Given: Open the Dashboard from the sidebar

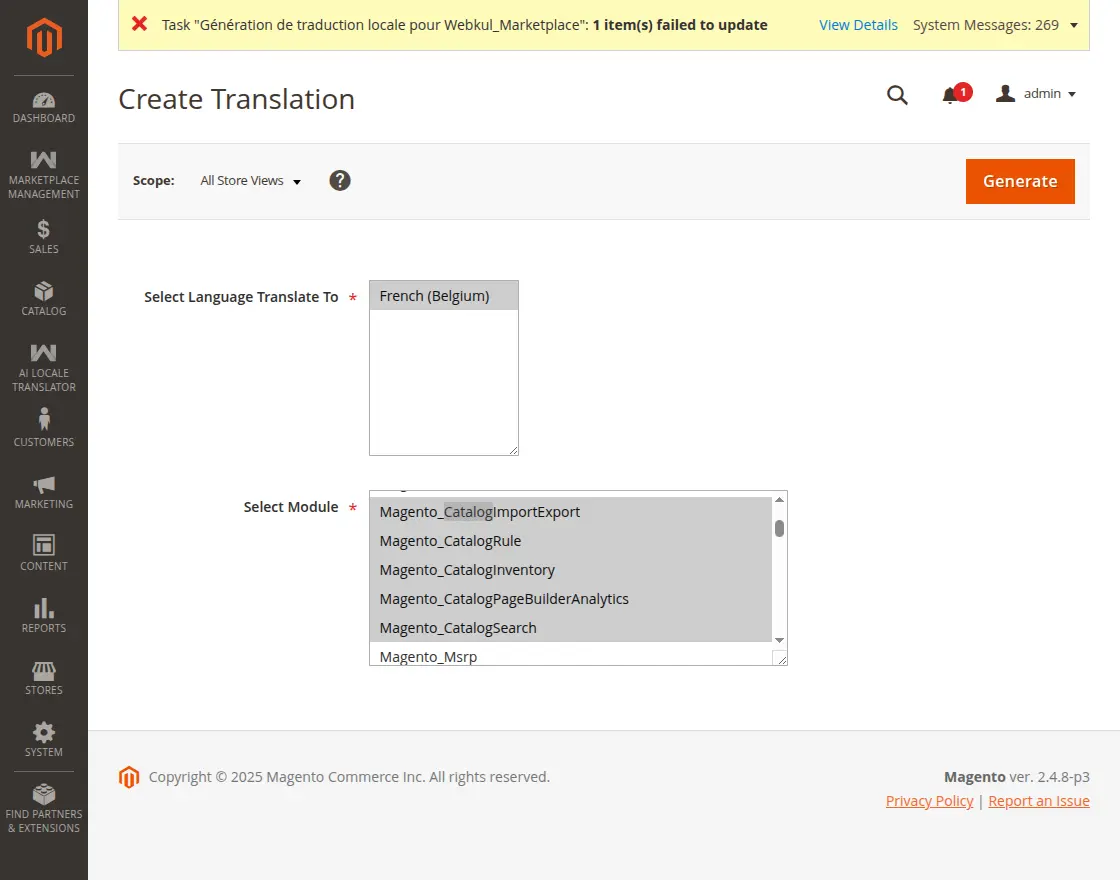Looking at the screenshot, I should tap(43, 106).
